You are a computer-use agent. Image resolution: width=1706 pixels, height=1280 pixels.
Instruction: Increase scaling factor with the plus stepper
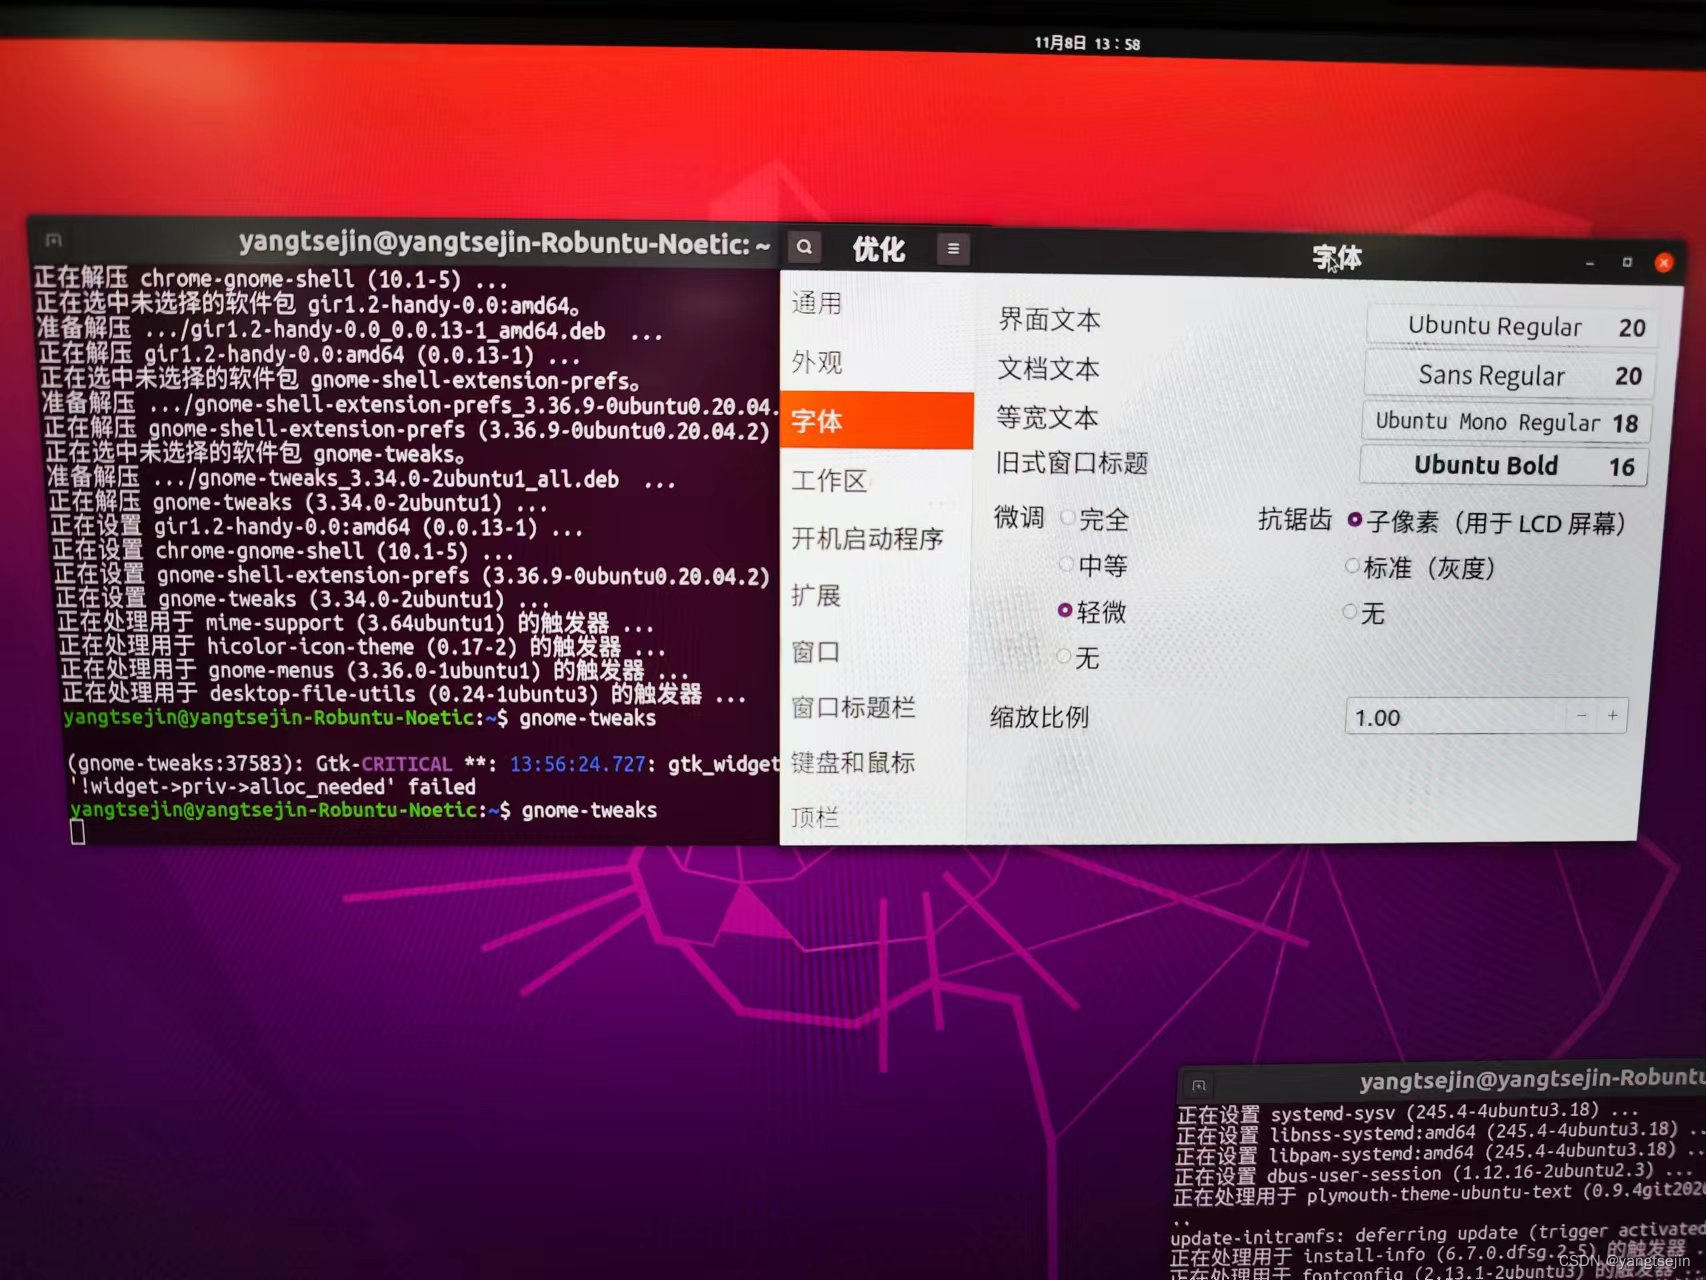pos(1612,716)
